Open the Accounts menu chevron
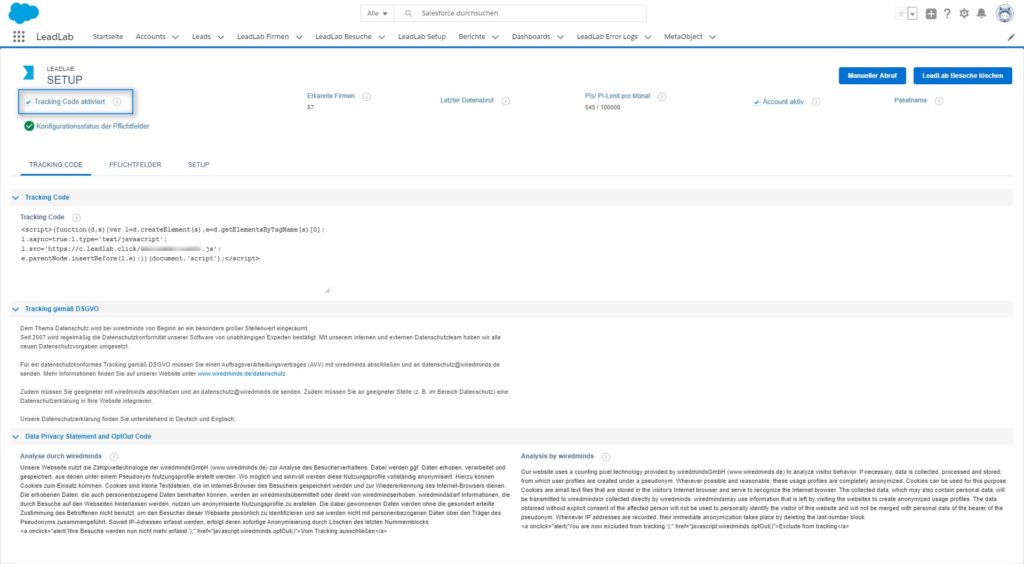Viewport: 1024px width, 564px height. (x=175, y=37)
